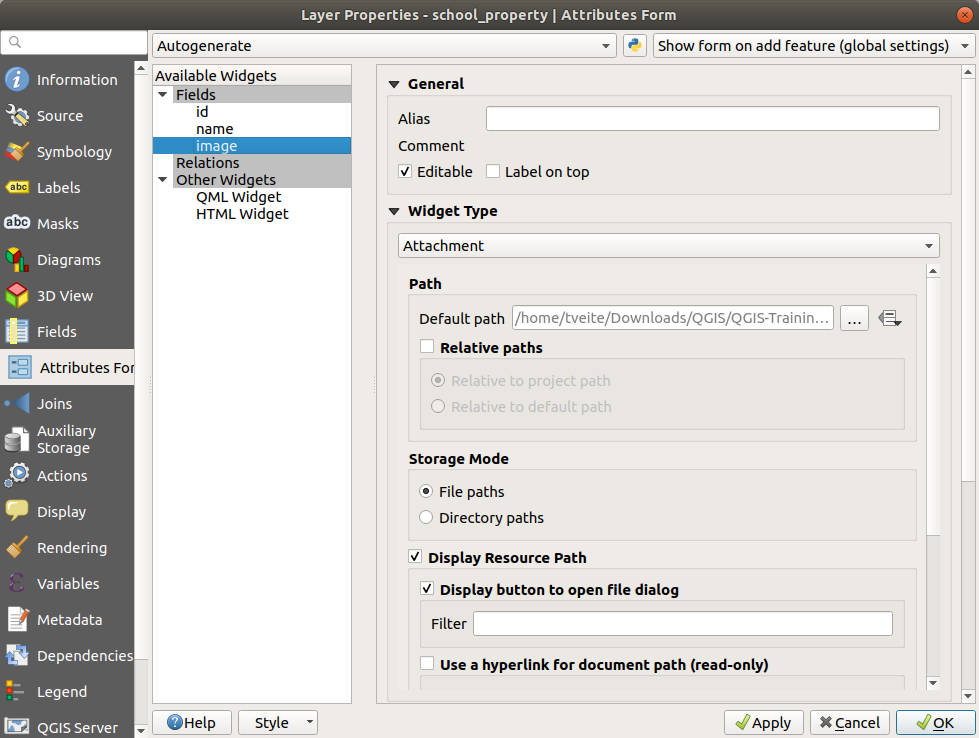This screenshot has height=738, width=979.
Task: Click the Python form init code icon
Action: [x=634, y=46]
